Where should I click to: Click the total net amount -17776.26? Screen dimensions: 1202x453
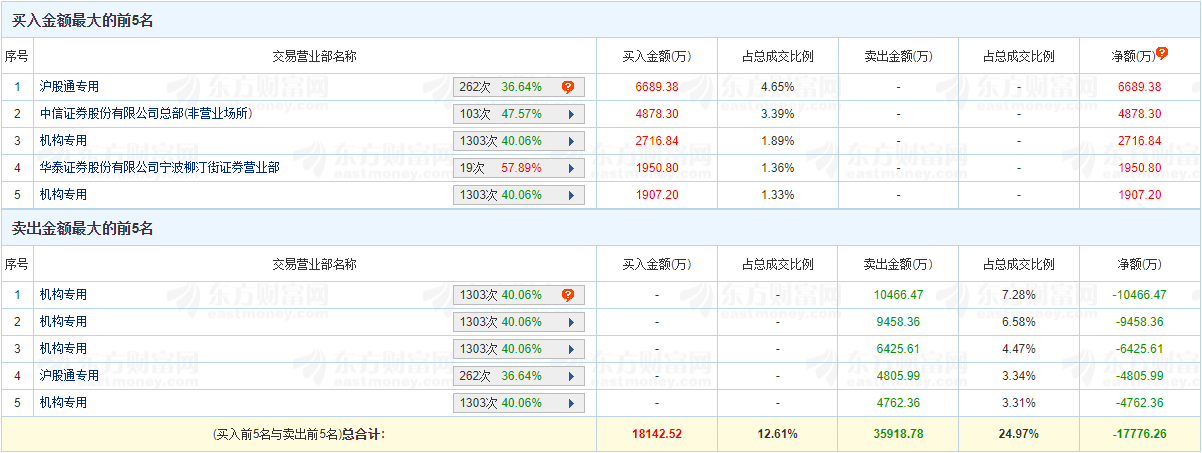(1140, 435)
